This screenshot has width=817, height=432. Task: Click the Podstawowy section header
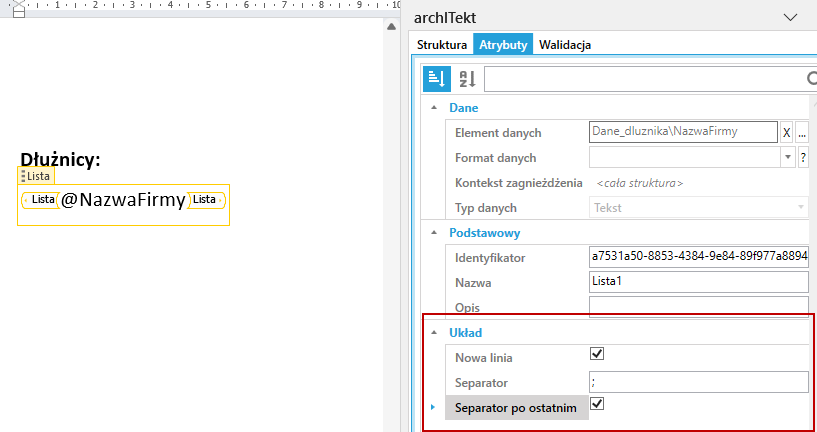pos(485,233)
